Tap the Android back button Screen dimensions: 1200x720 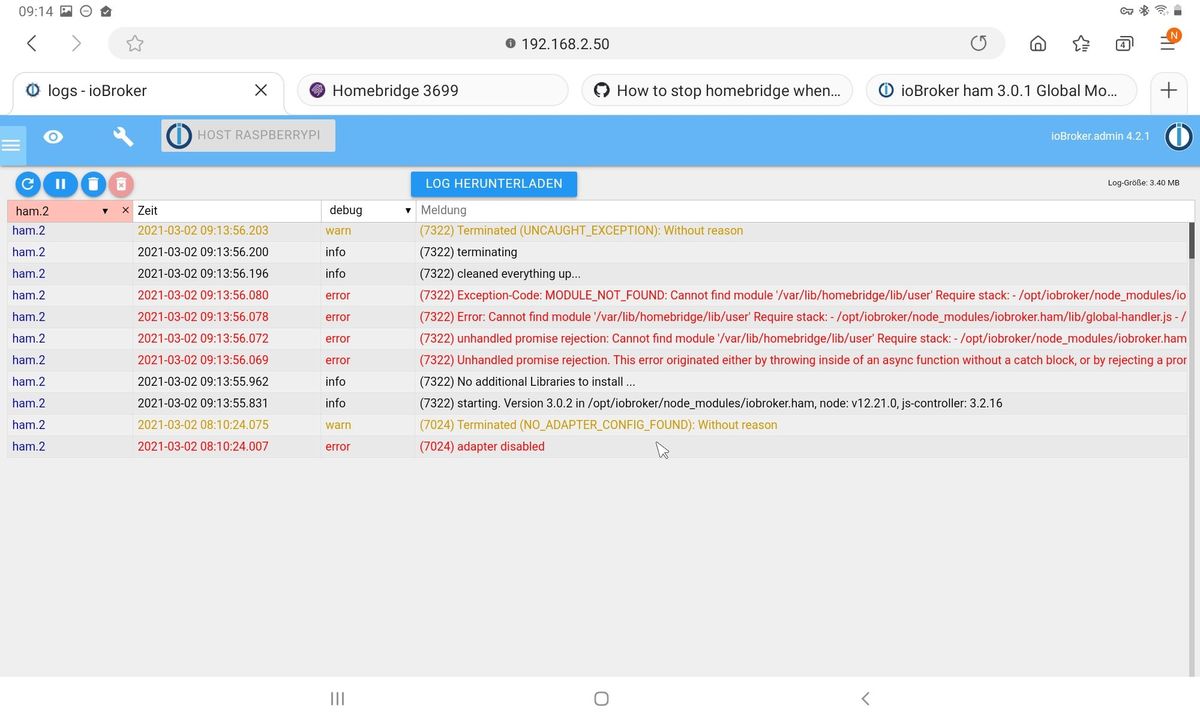click(865, 699)
